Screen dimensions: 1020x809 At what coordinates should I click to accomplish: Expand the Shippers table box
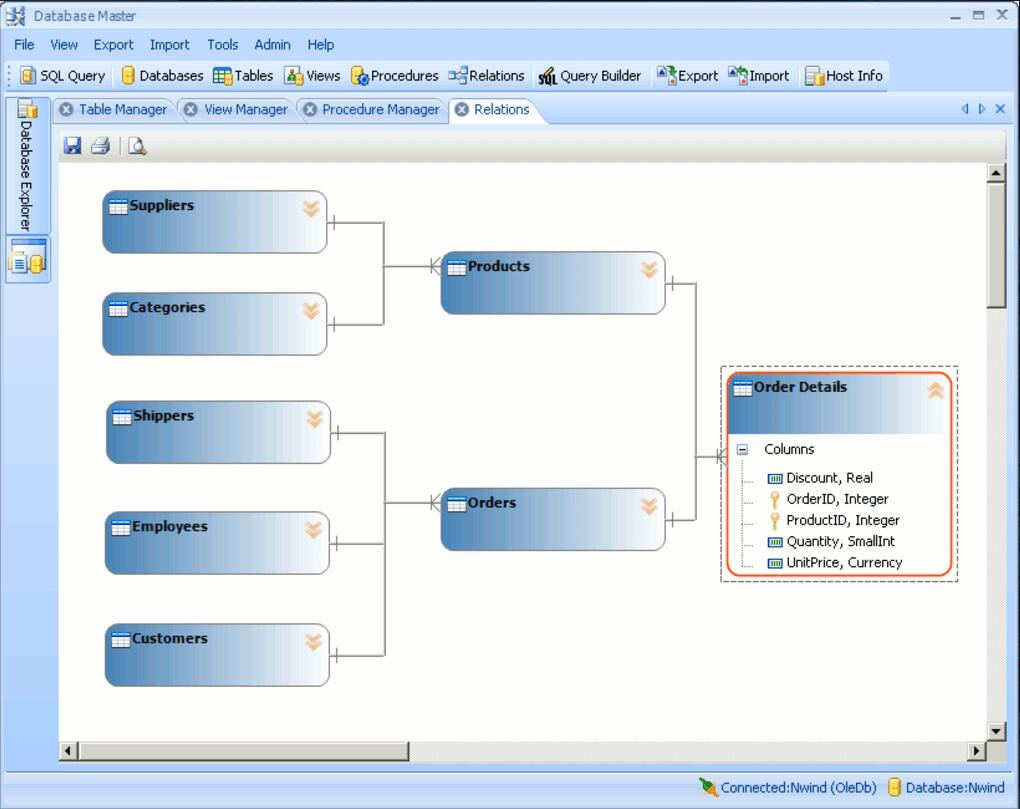click(x=315, y=419)
